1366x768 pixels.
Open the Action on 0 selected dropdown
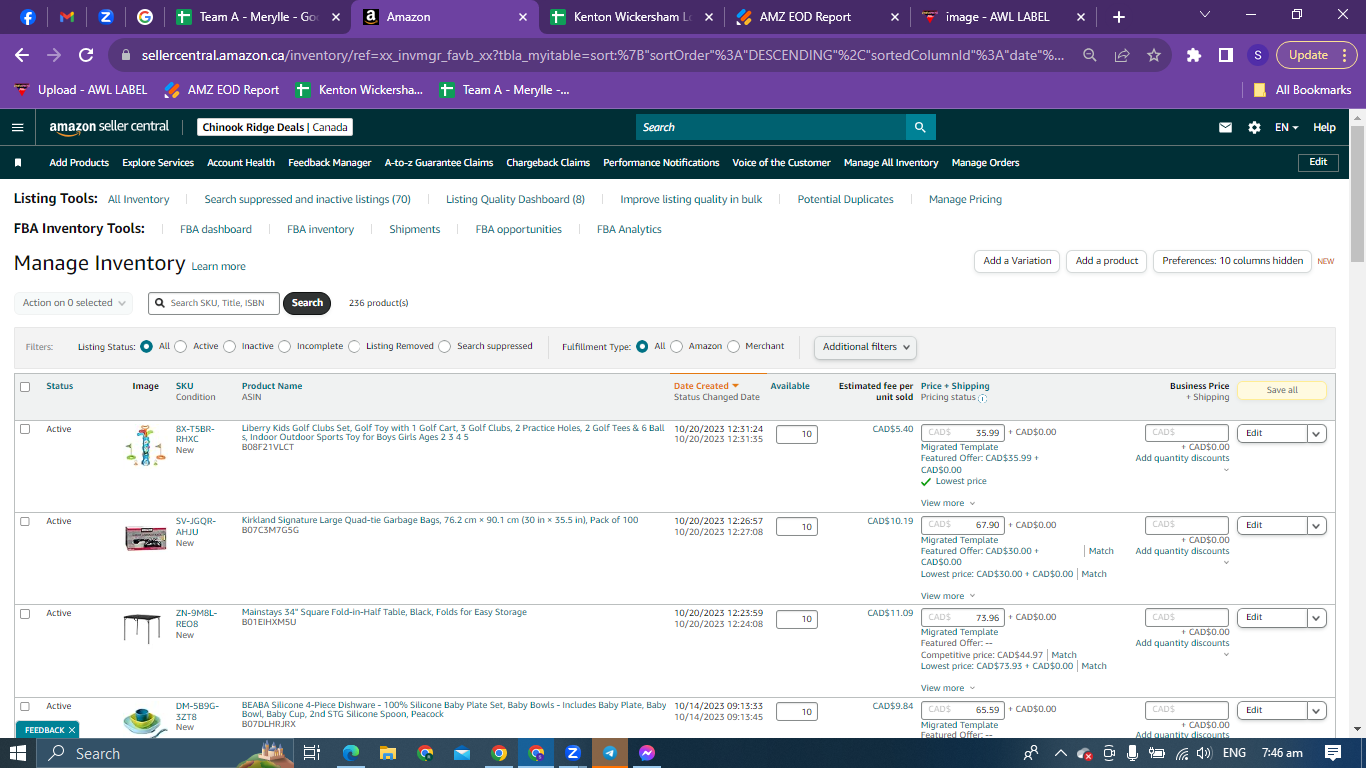click(x=74, y=303)
